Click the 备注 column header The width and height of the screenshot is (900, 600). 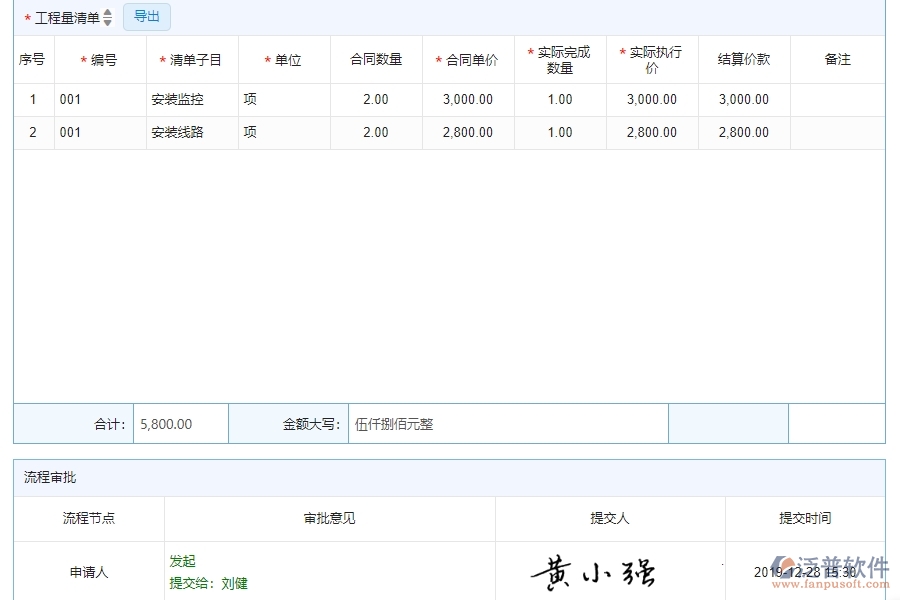[838, 59]
